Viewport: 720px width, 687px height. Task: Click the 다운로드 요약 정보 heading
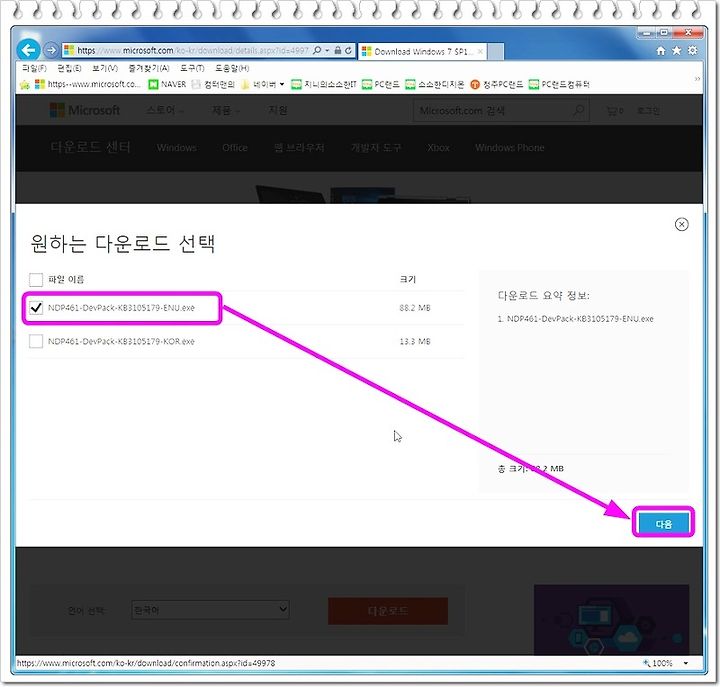544,295
